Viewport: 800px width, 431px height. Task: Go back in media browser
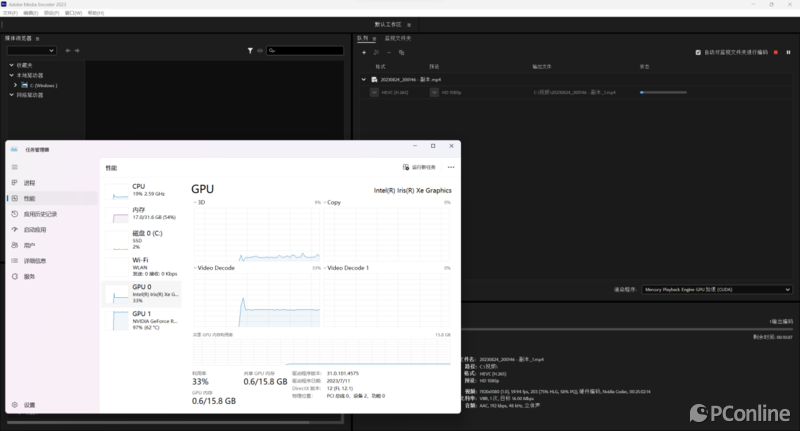(x=68, y=50)
